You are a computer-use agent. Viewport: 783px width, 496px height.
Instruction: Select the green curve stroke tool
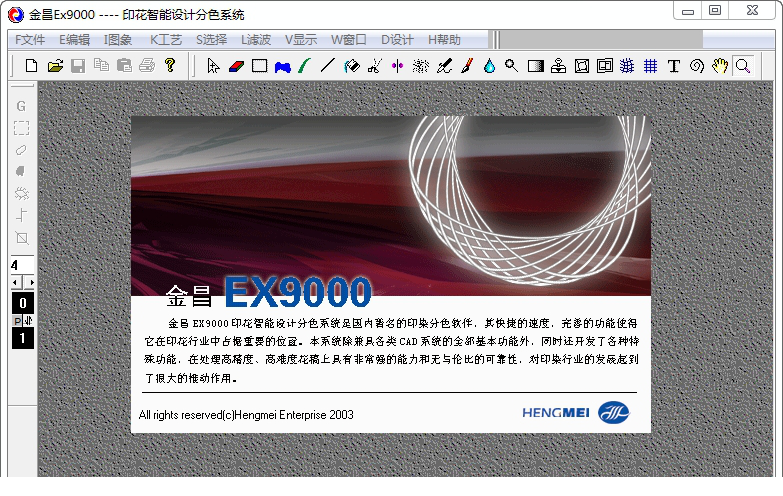tap(305, 66)
